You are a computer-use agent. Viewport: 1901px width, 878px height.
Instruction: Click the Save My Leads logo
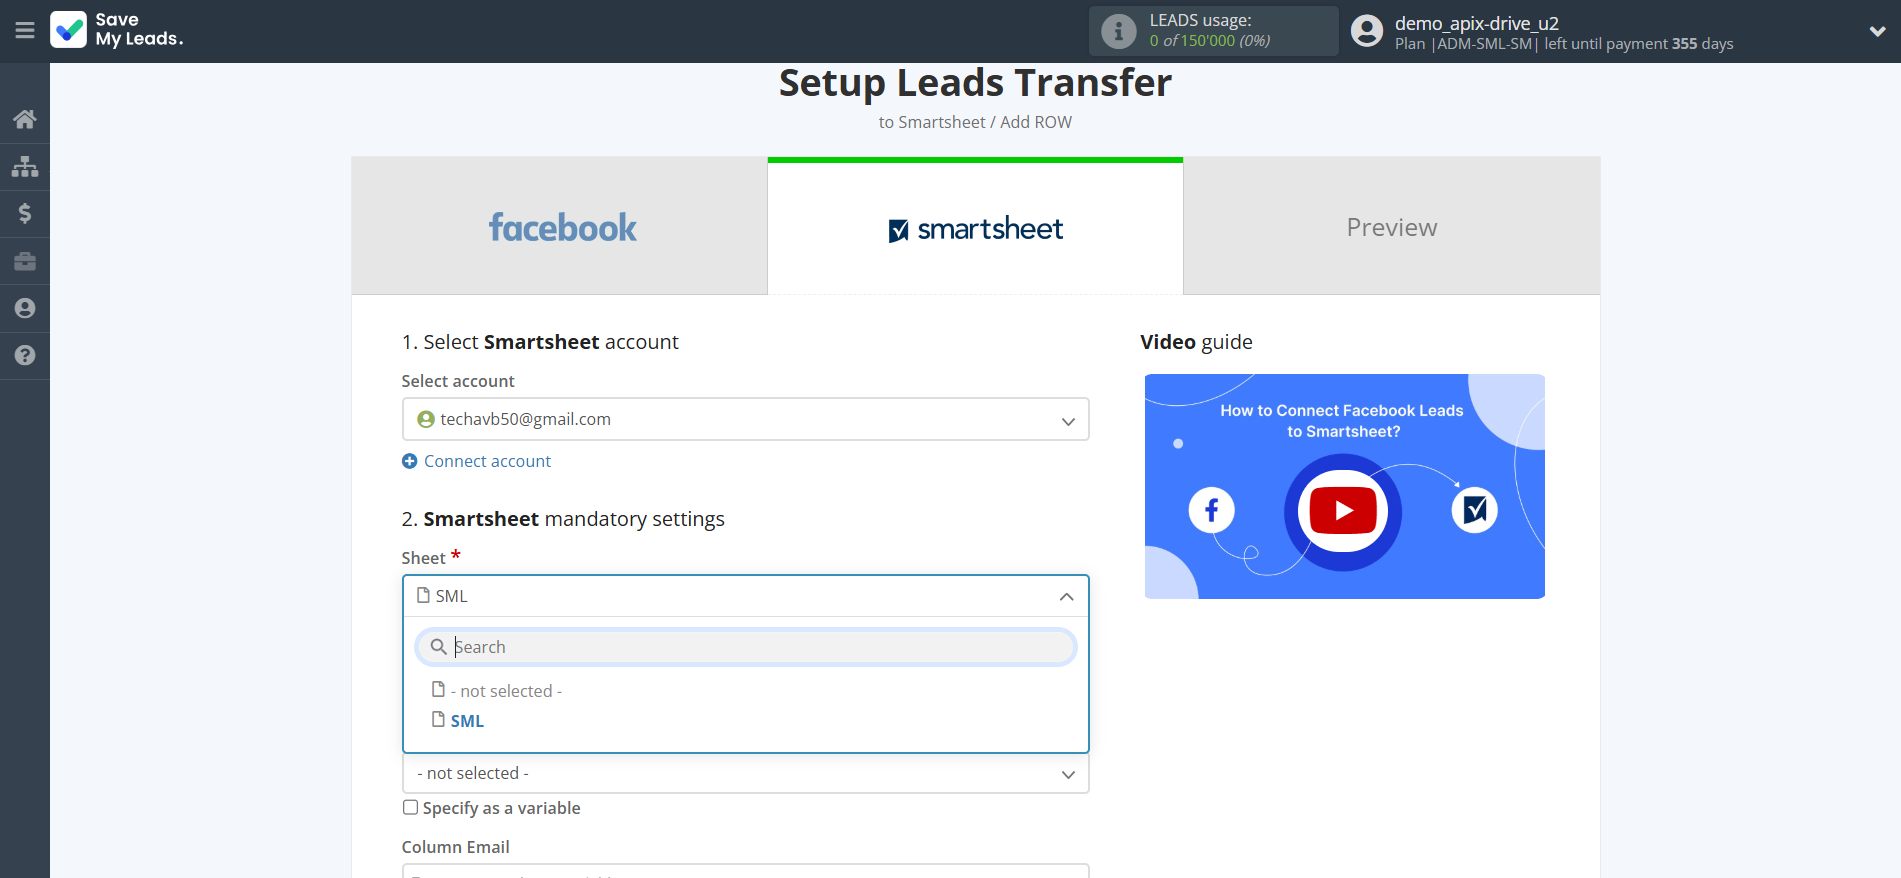117,30
